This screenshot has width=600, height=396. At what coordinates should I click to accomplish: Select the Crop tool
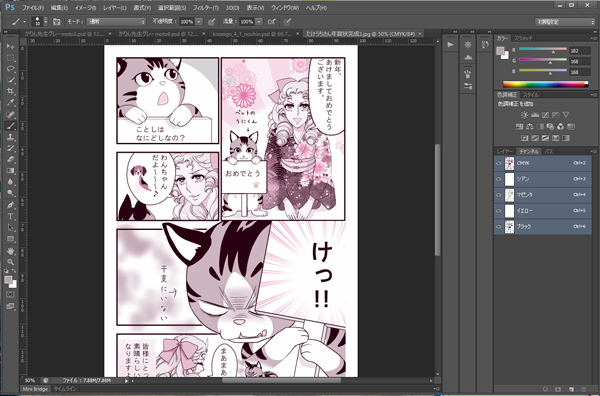click(10, 91)
